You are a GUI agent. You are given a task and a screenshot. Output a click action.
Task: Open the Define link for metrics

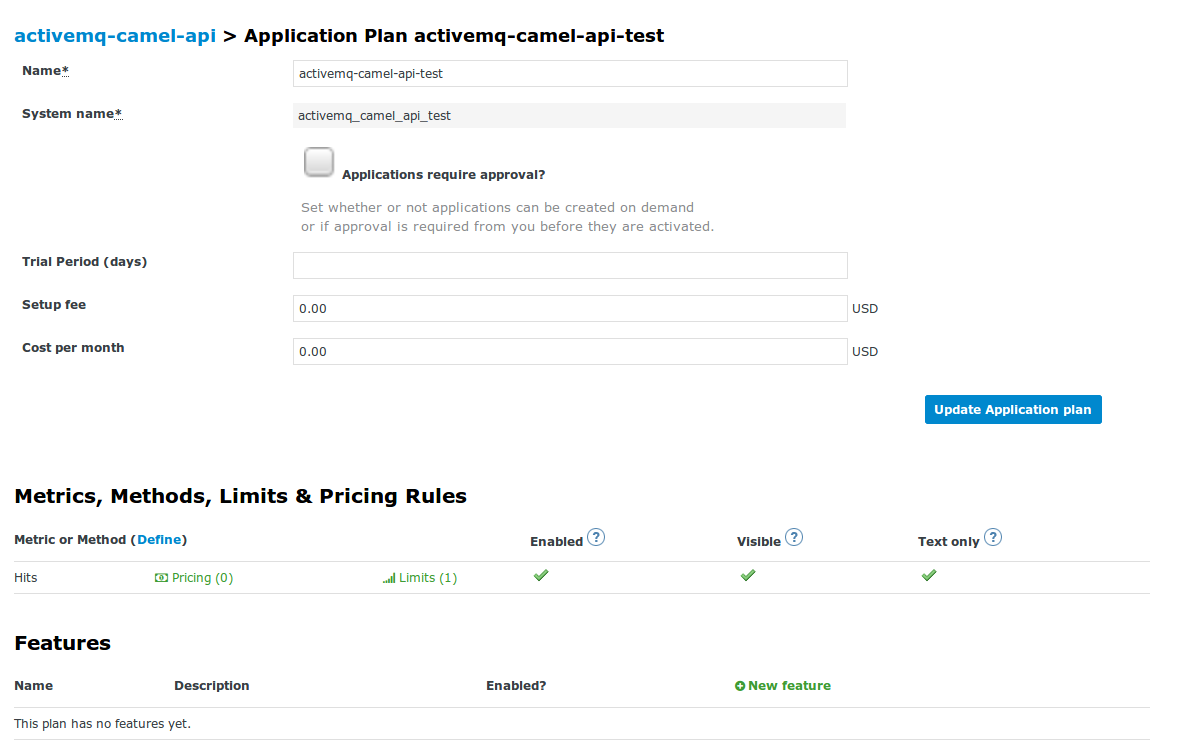click(159, 539)
